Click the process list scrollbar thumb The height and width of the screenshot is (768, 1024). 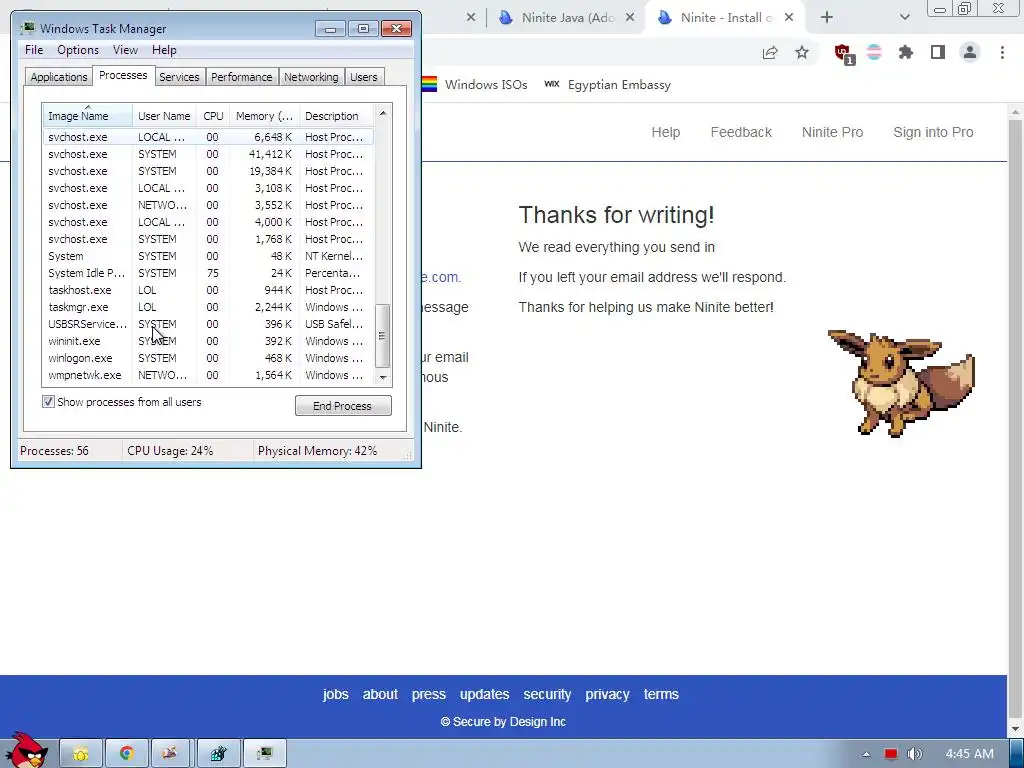pyautogui.click(x=383, y=336)
